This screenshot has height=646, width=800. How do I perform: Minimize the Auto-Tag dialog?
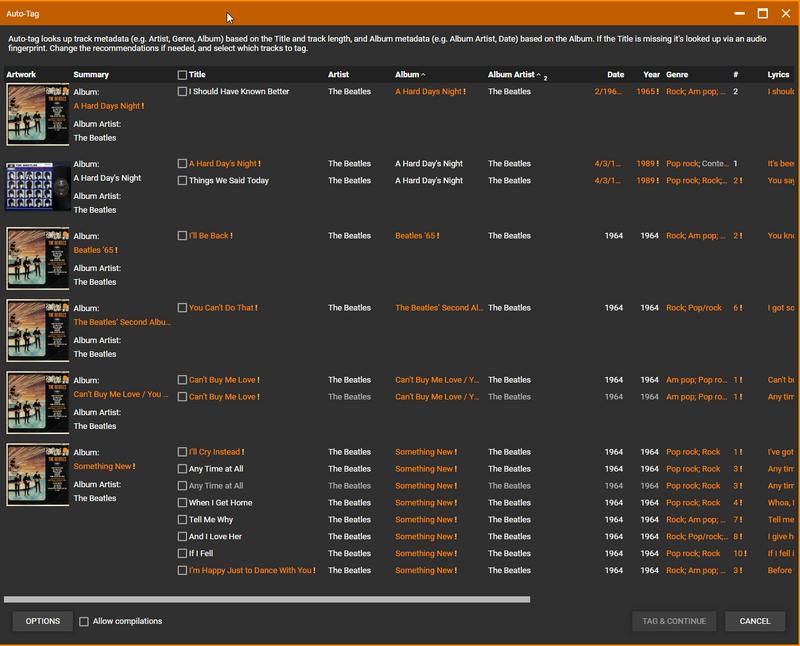(x=739, y=14)
